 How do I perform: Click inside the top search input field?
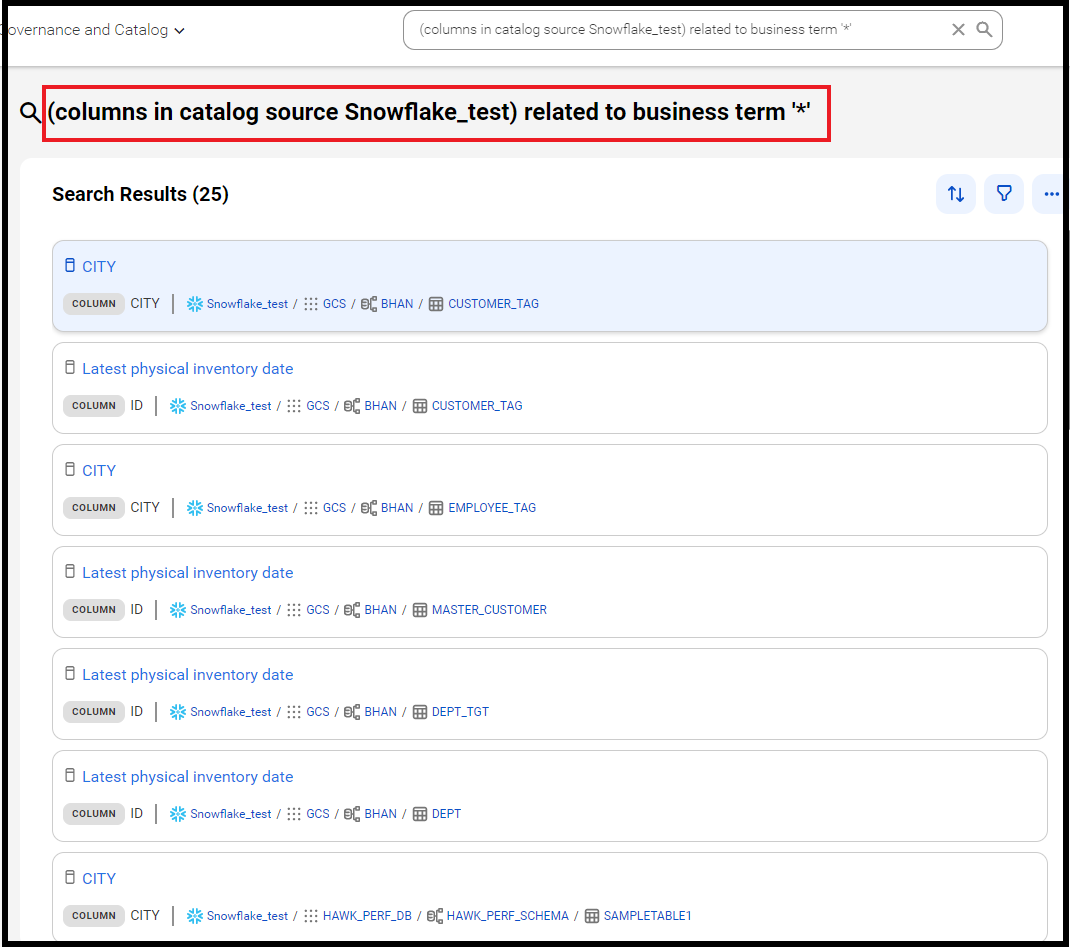tap(682, 29)
